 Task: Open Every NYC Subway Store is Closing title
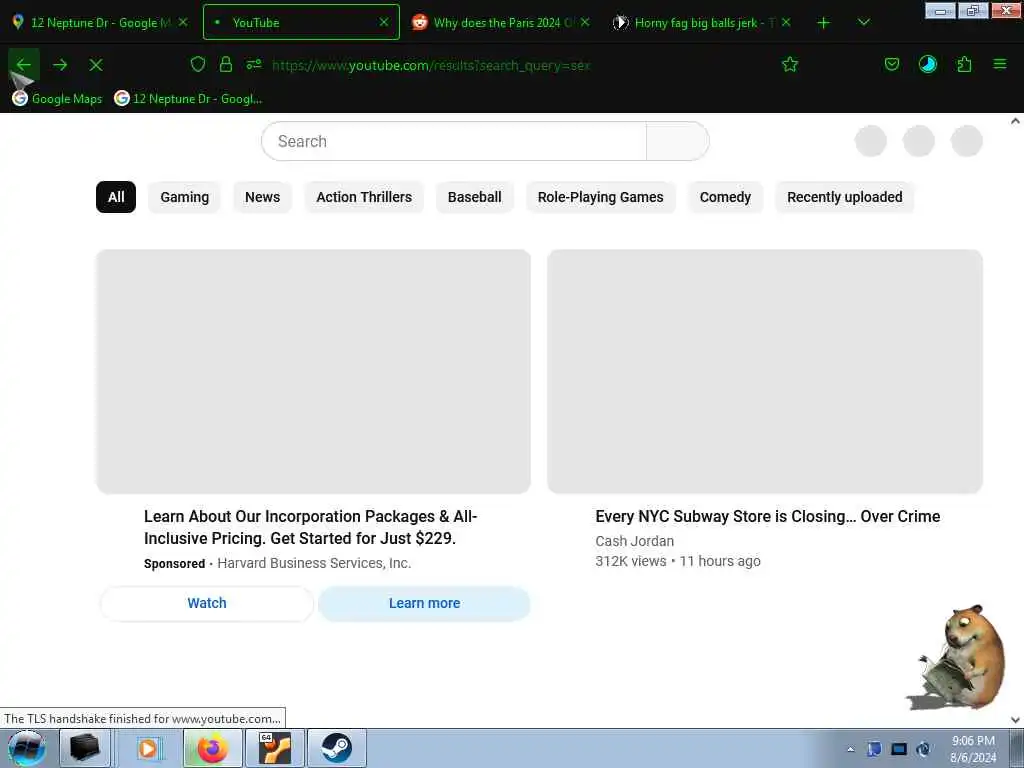(767, 517)
